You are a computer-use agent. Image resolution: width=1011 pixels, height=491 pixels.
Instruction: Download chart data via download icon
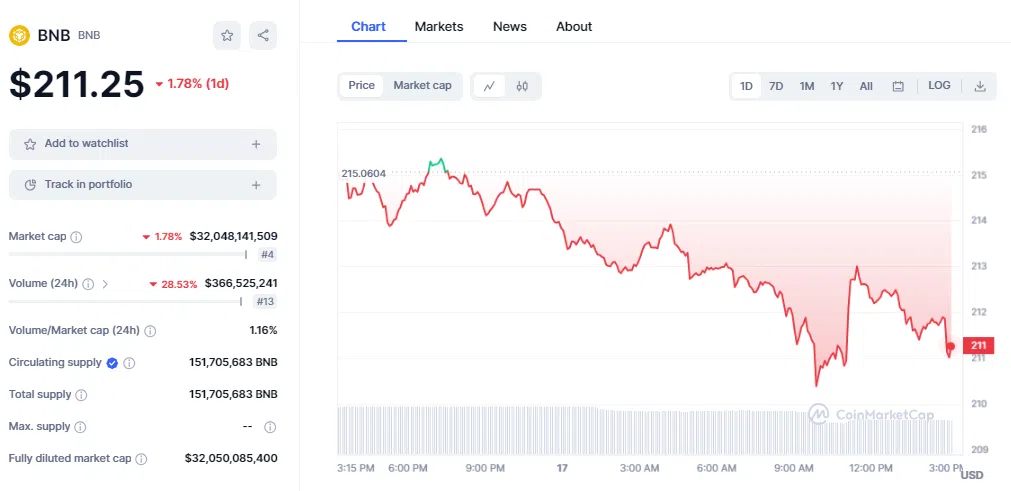(980, 86)
